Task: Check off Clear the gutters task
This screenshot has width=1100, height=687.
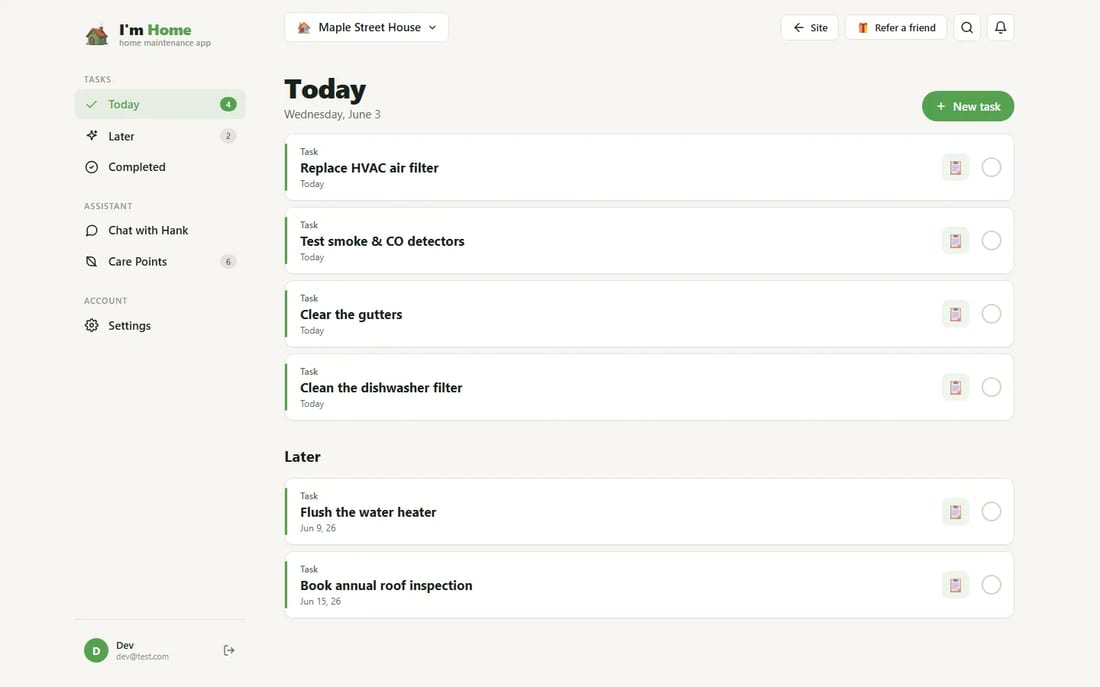Action: pyautogui.click(x=991, y=314)
